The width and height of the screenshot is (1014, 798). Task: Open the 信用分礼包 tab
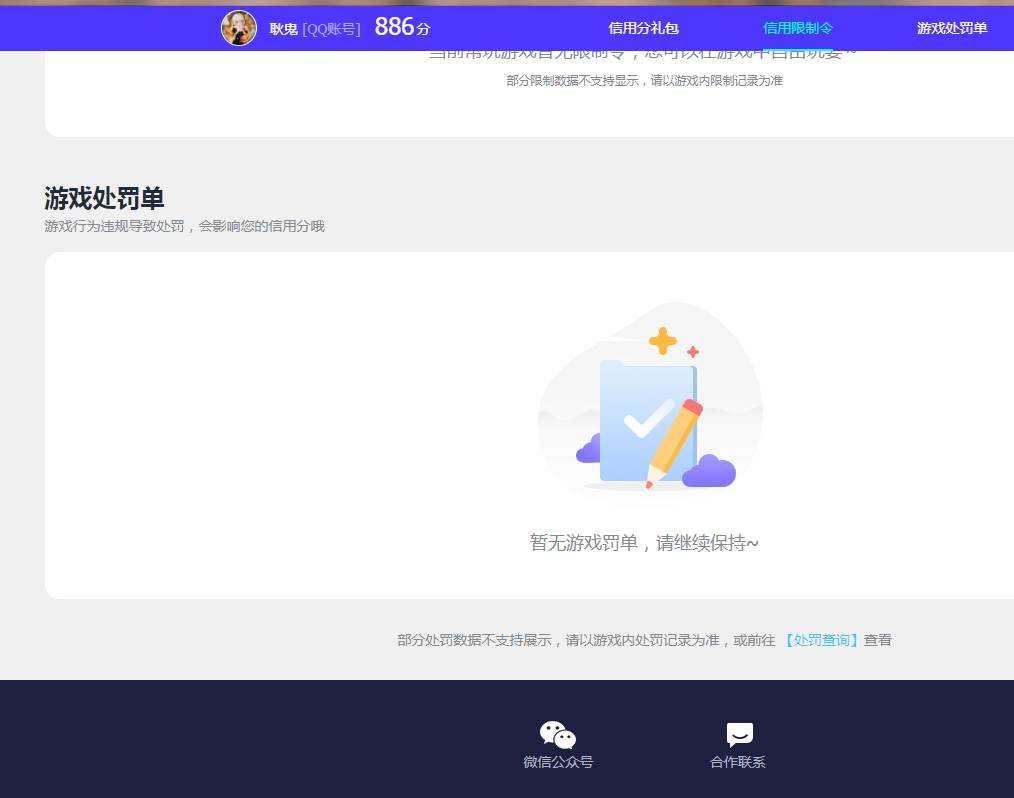point(643,28)
